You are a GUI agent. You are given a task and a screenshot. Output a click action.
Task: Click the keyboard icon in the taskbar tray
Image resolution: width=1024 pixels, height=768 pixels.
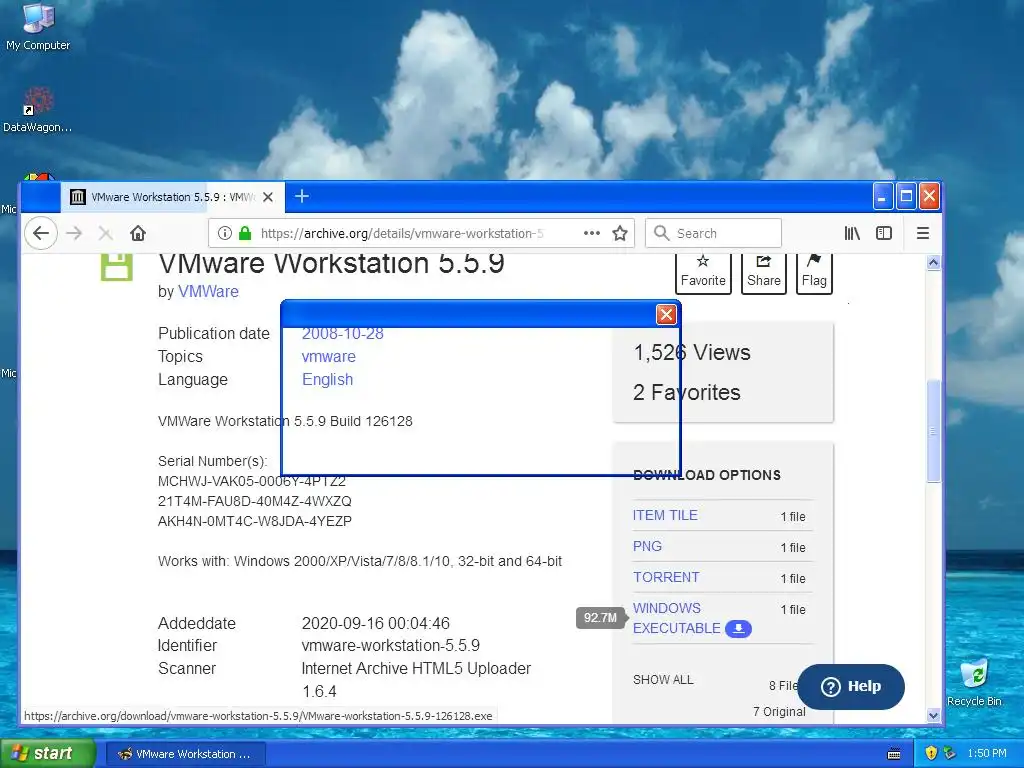coord(894,754)
